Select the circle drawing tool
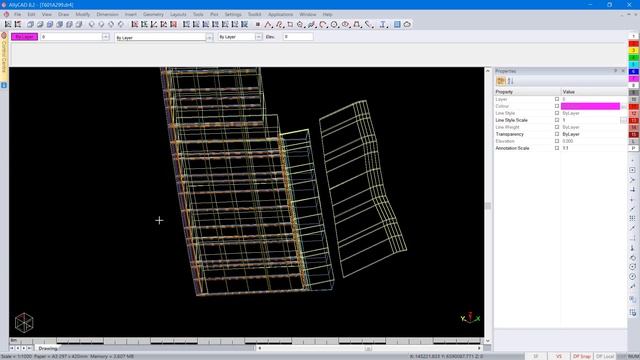Screen dimensions: 640x360 point(334,24)
